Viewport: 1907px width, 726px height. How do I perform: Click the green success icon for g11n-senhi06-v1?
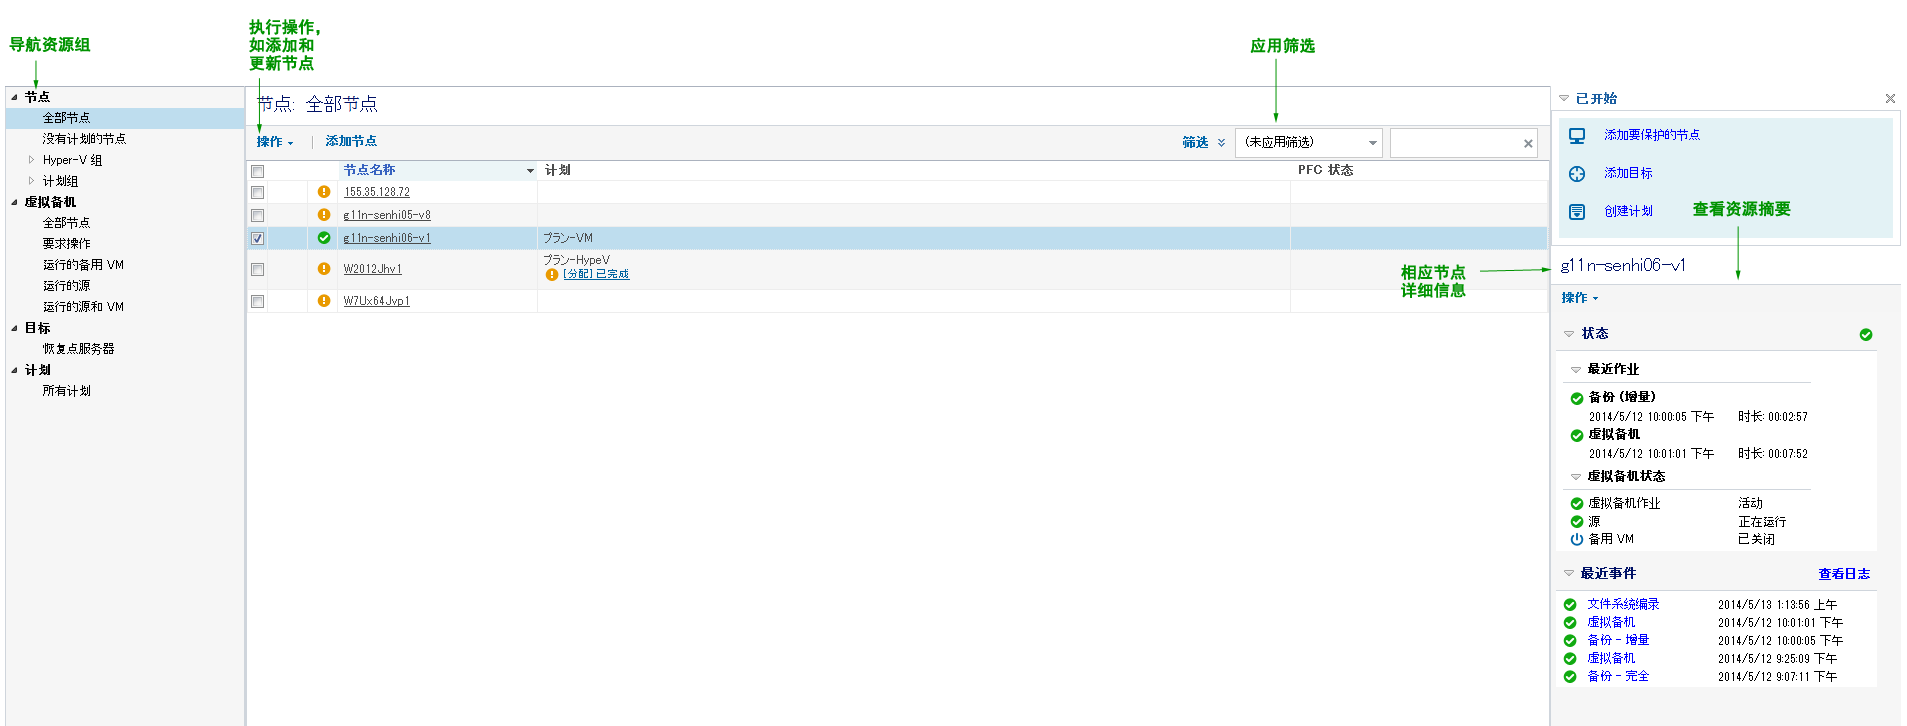click(x=324, y=238)
